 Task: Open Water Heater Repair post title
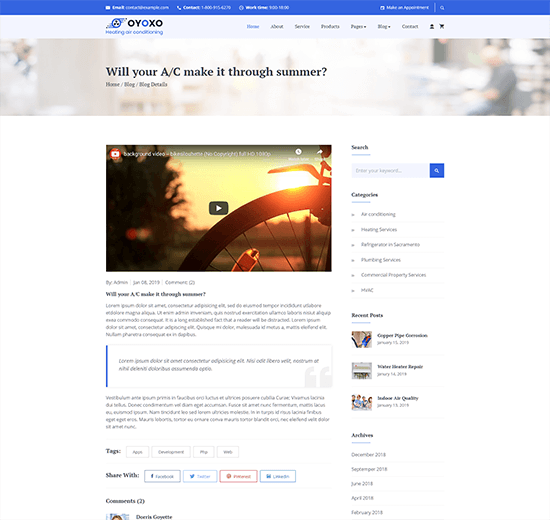point(400,367)
